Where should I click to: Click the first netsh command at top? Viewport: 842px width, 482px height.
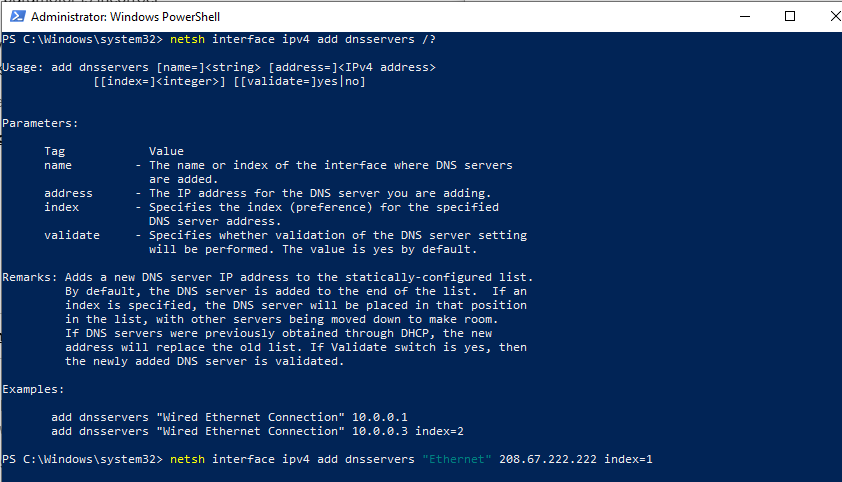pos(303,39)
